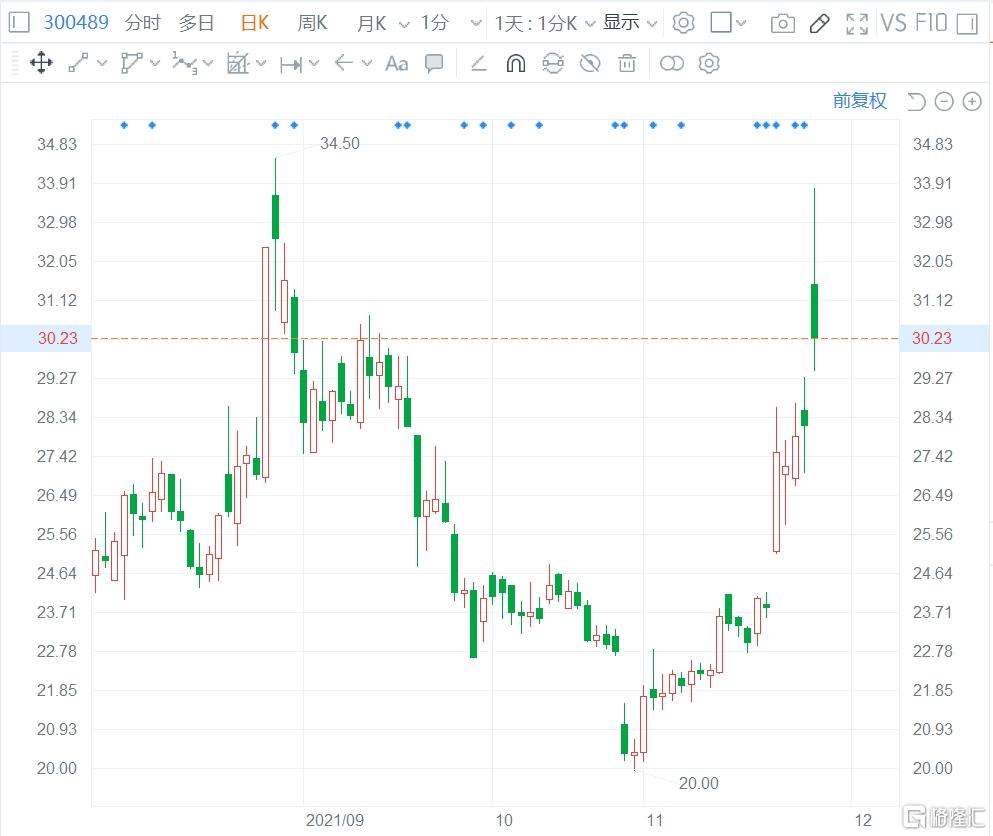Select the arrow annotation tool
993x836 pixels.
click(343, 63)
